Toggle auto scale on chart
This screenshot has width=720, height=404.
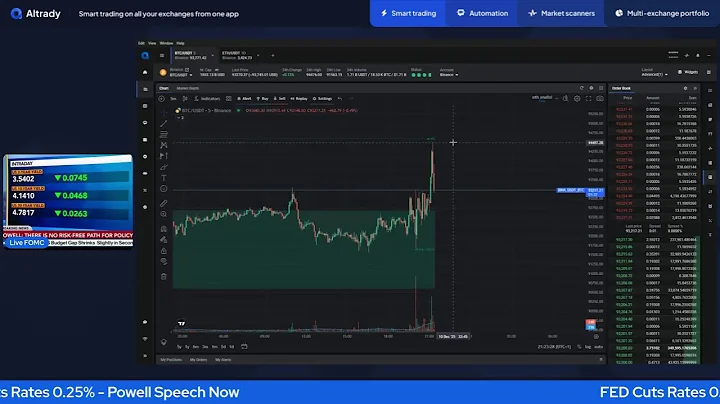click(598, 347)
